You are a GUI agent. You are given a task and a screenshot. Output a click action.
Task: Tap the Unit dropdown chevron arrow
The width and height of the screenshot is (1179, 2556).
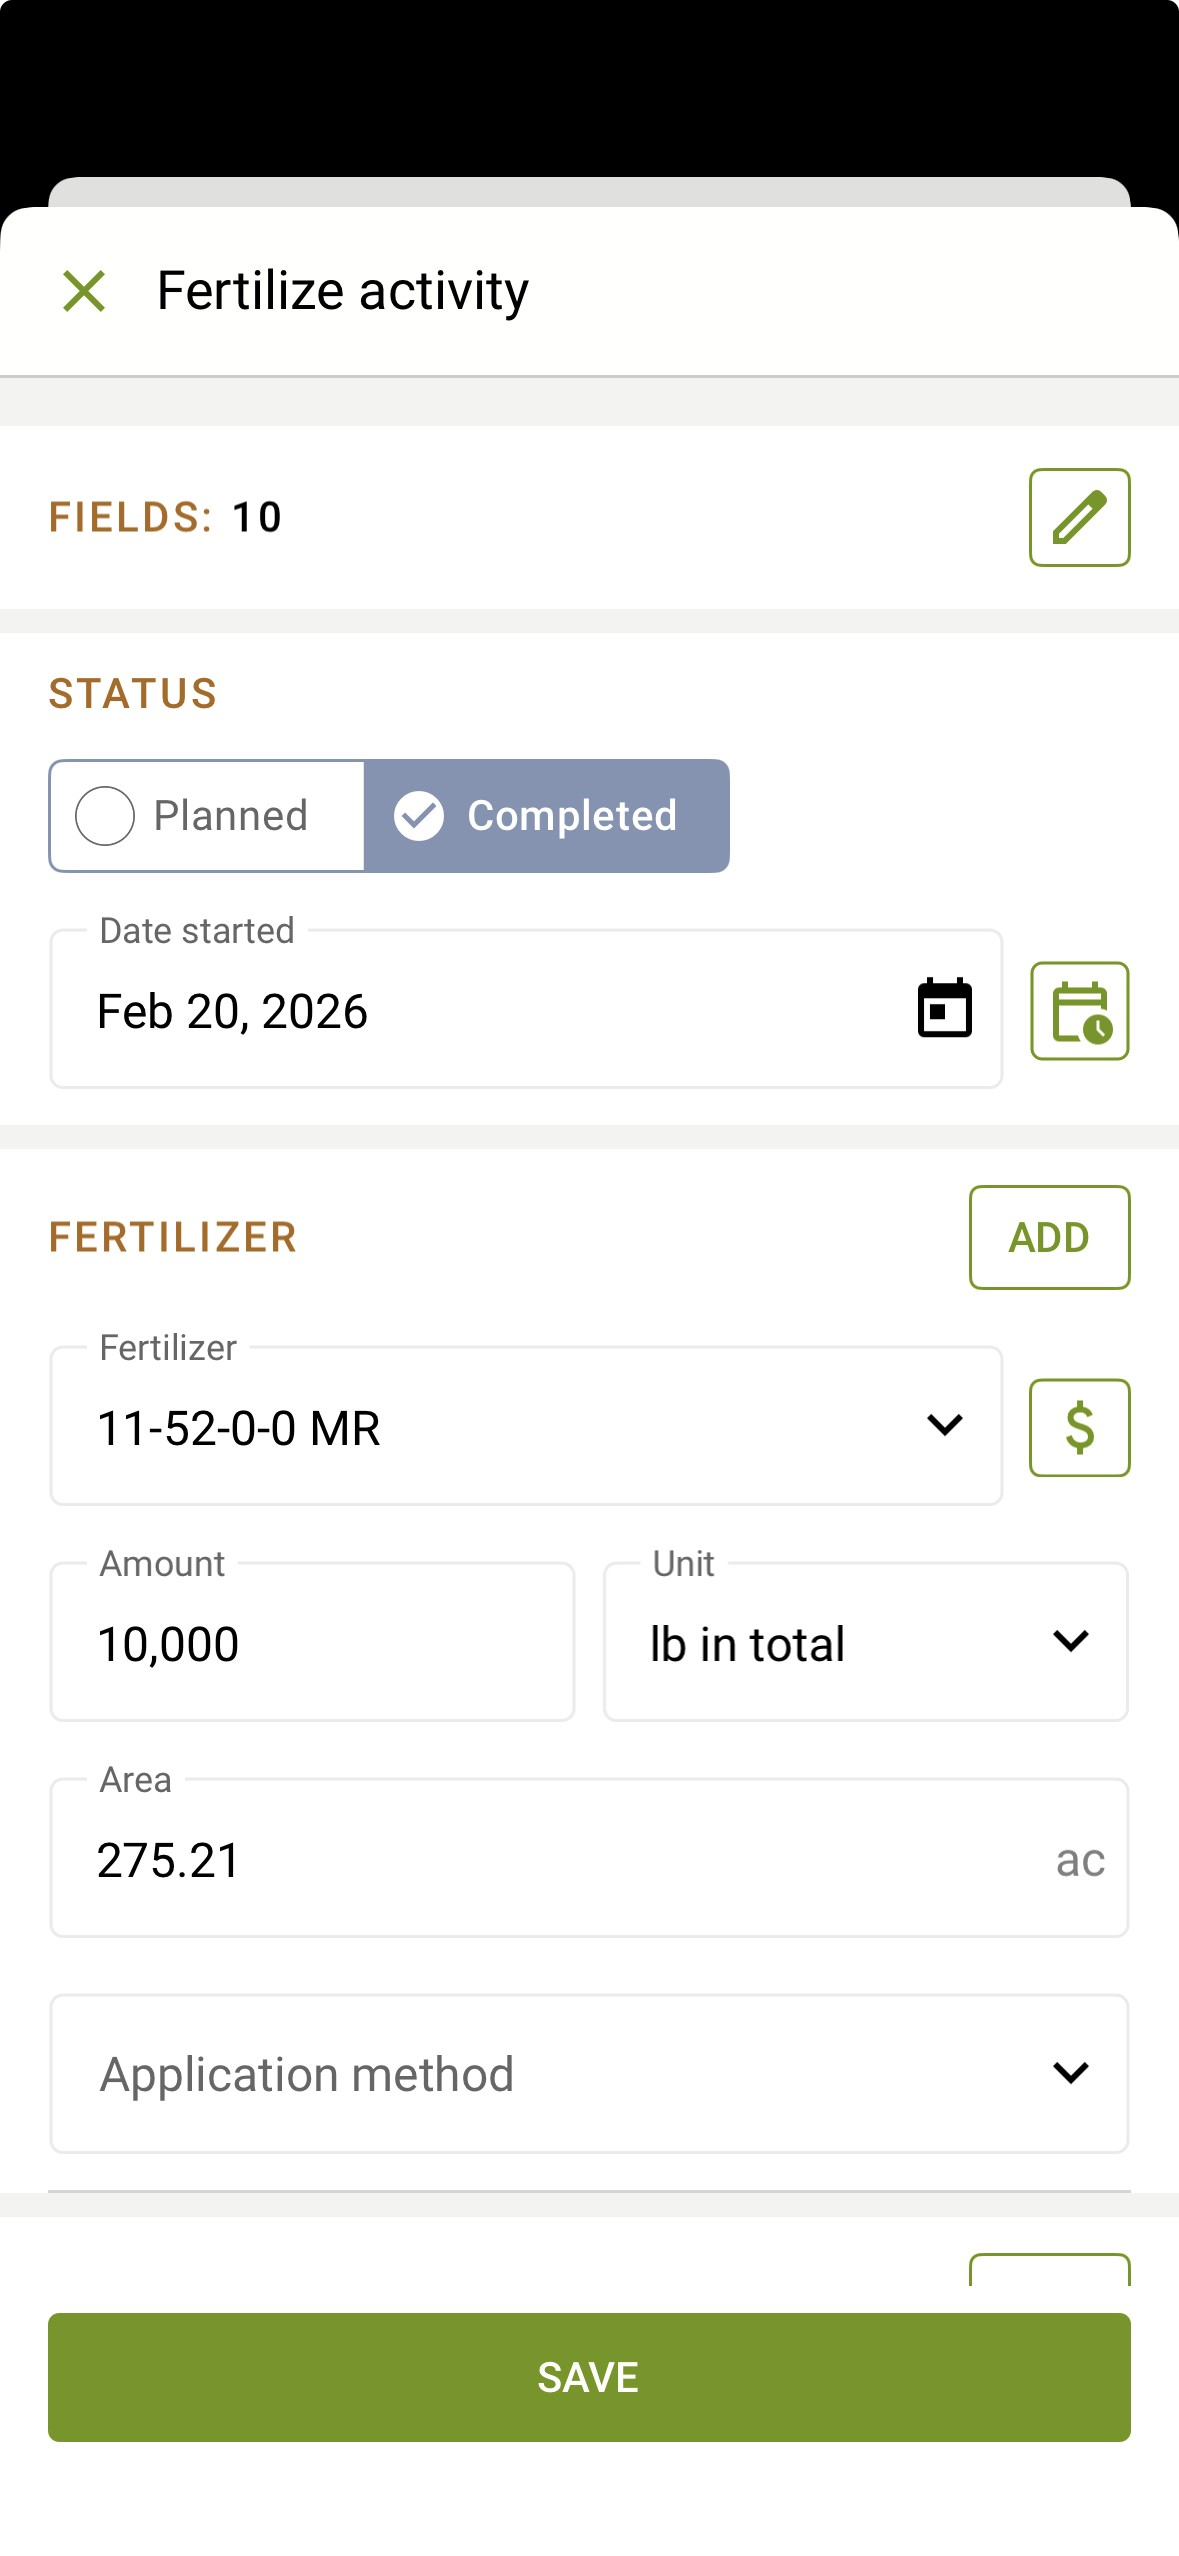click(x=1070, y=1641)
